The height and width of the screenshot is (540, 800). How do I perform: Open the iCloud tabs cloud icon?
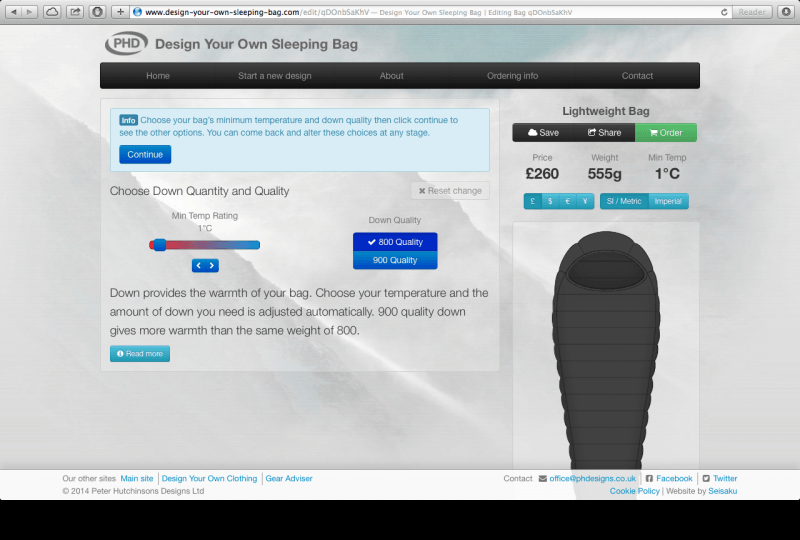pyautogui.click(x=52, y=12)
